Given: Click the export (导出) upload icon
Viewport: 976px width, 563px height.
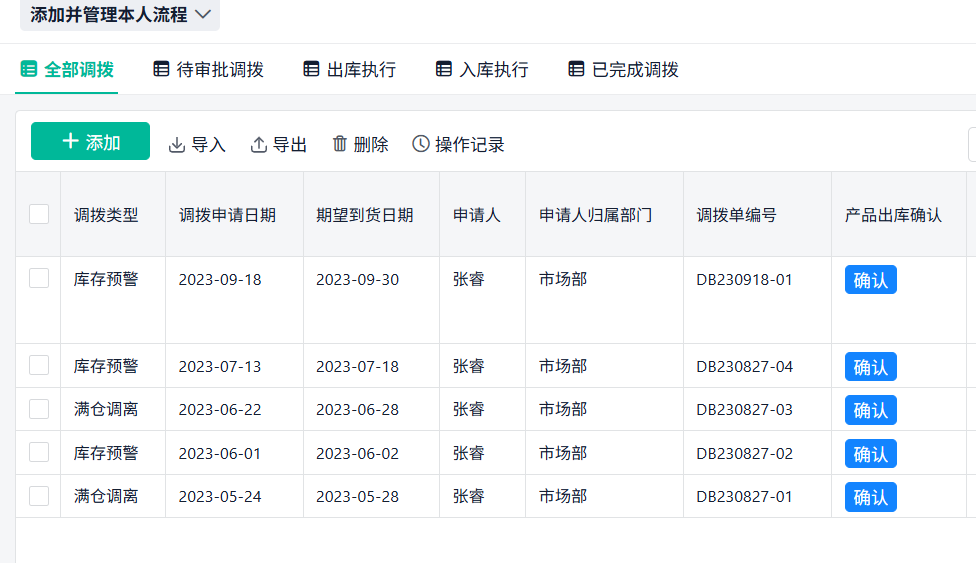Looking at the screenshot, I should [x=259, y=145].
